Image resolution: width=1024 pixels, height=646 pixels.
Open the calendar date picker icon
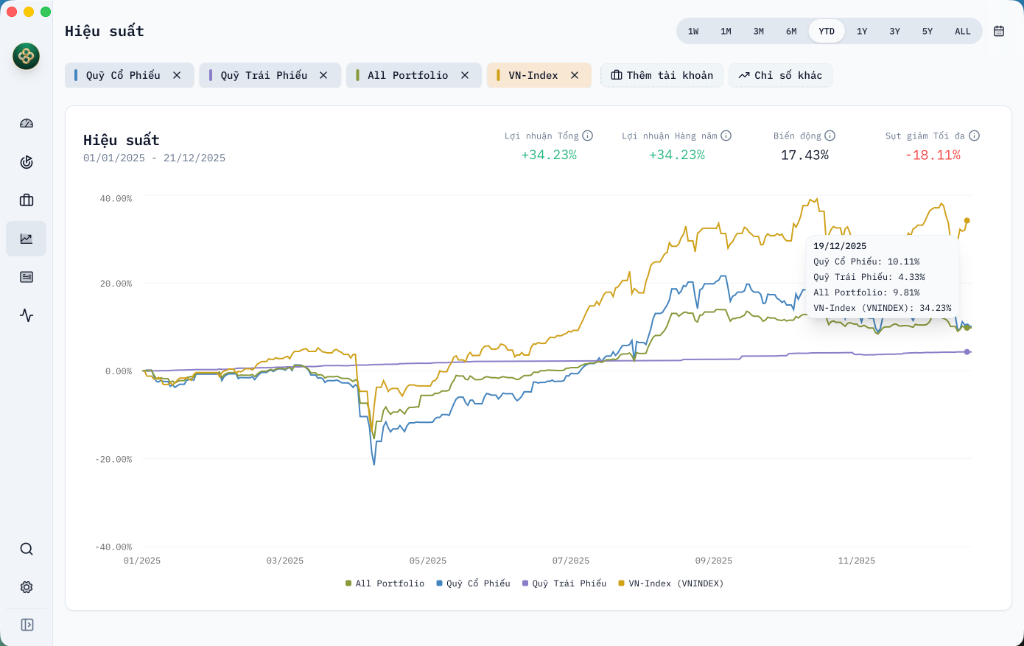[998, 31]
